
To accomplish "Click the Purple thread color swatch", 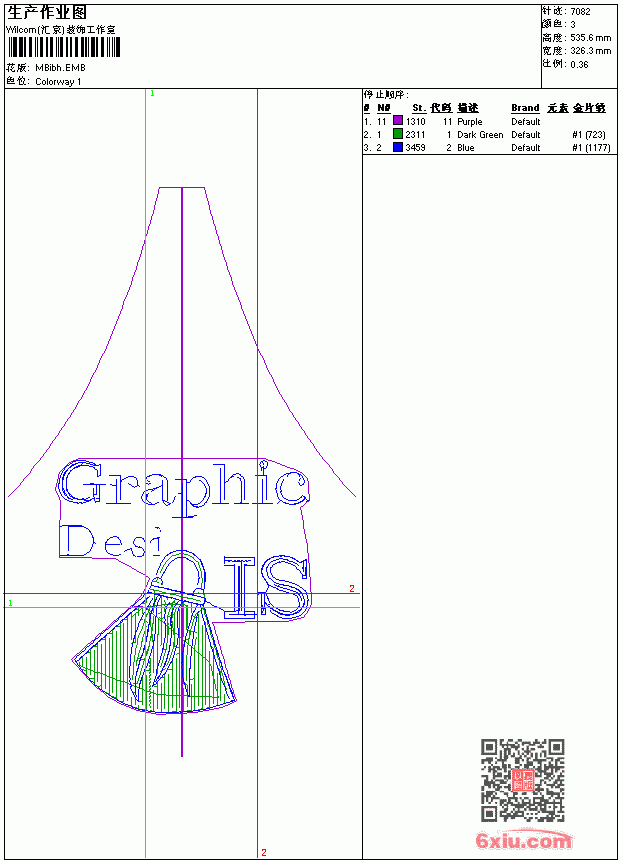I will tap(398, 121).
